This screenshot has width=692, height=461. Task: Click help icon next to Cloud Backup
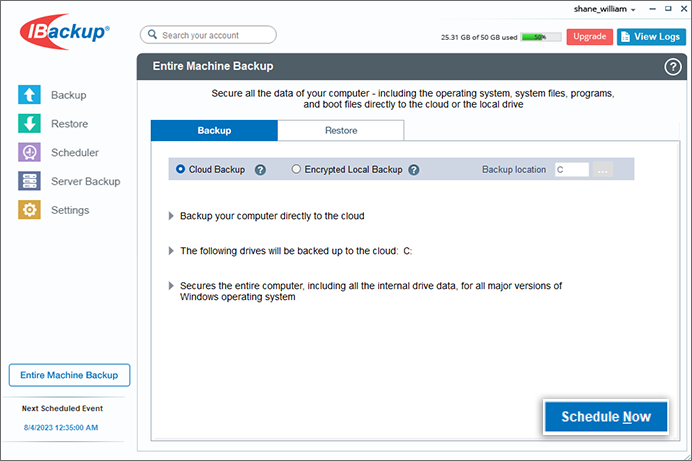[260, 170]
